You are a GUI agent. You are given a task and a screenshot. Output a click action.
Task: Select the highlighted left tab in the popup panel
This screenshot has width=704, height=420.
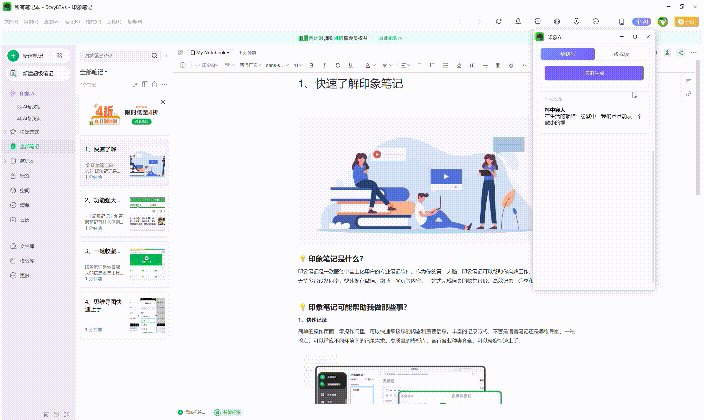[x=568, y=54]
